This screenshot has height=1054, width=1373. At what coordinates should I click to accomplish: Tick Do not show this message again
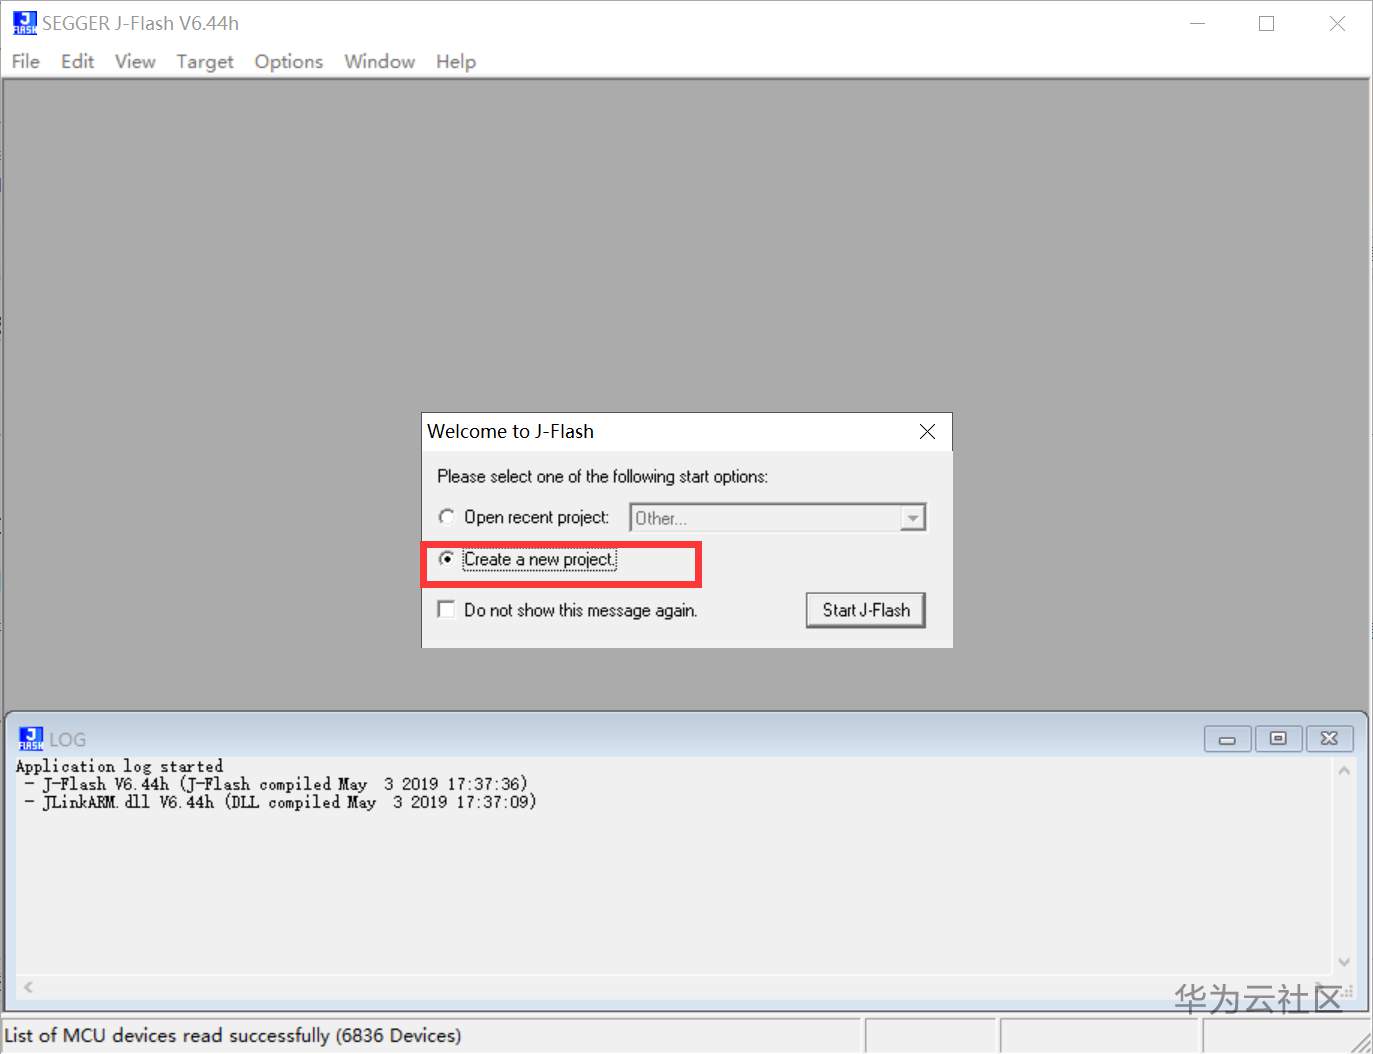point(447,609)
